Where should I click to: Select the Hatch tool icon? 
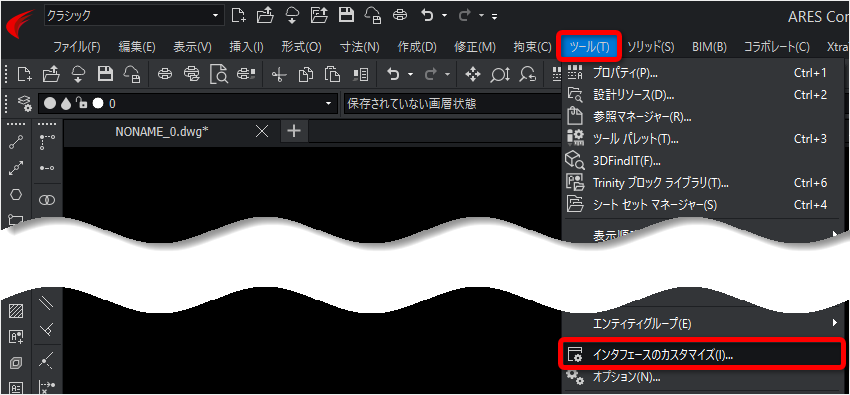pos(16,312)
